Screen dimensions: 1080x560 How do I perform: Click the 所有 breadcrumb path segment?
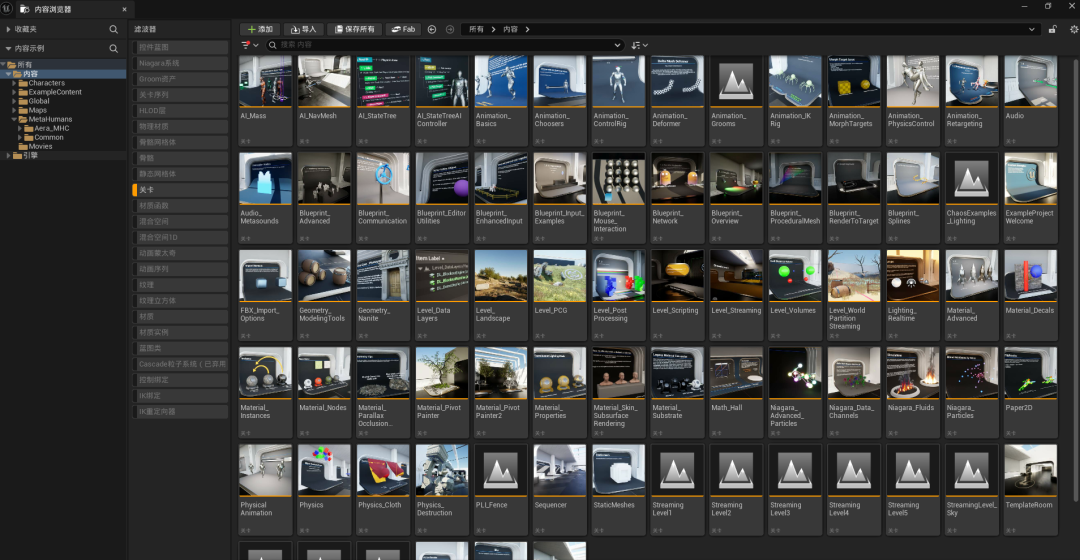pyautogui.click(x=476, y=30)
